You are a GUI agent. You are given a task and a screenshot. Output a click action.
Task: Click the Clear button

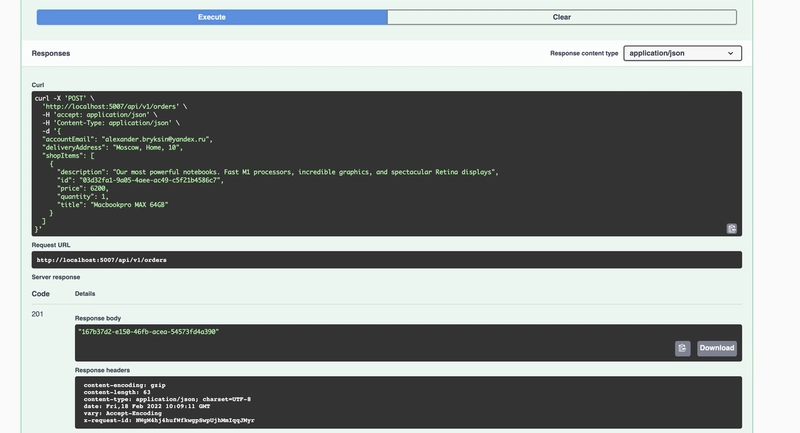562,17
